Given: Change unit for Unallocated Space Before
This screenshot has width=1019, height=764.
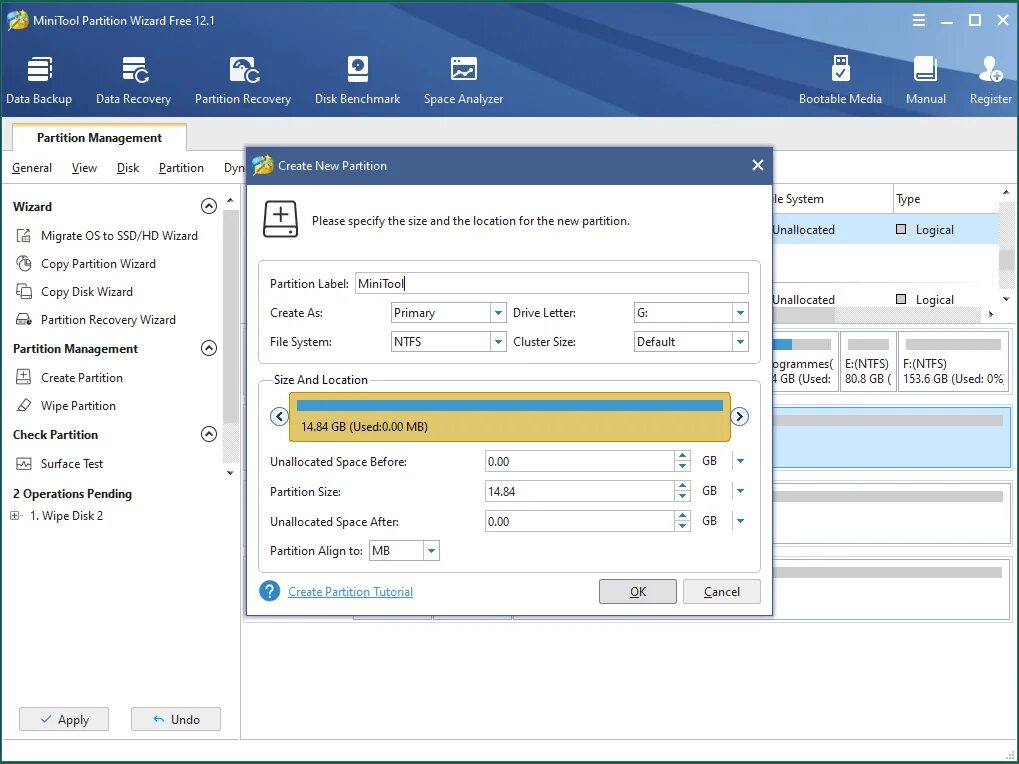Looking at the screenshot, I should 740,461.
